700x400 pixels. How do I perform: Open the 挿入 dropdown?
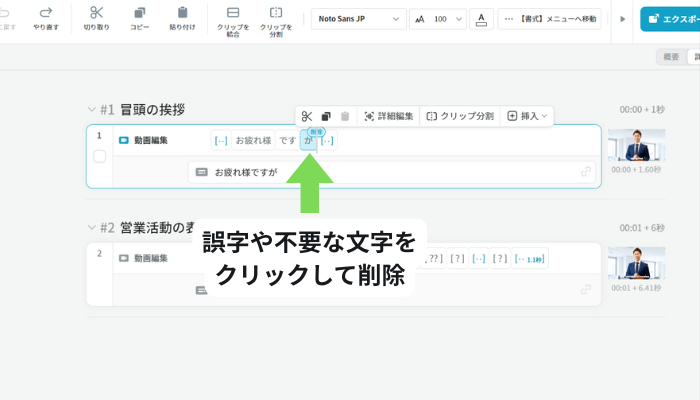point(527,116)
